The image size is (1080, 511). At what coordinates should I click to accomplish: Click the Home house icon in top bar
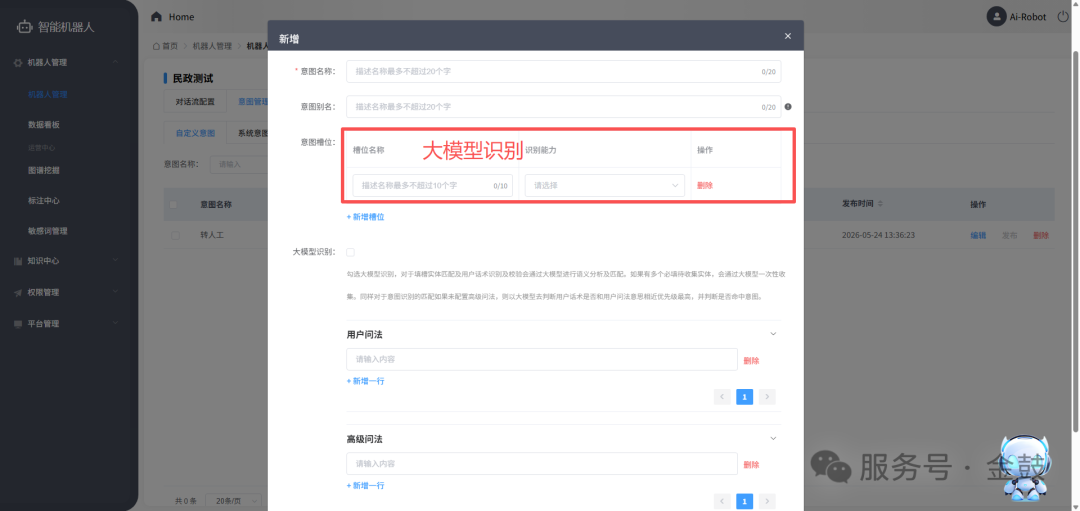(x=157, y=17)
